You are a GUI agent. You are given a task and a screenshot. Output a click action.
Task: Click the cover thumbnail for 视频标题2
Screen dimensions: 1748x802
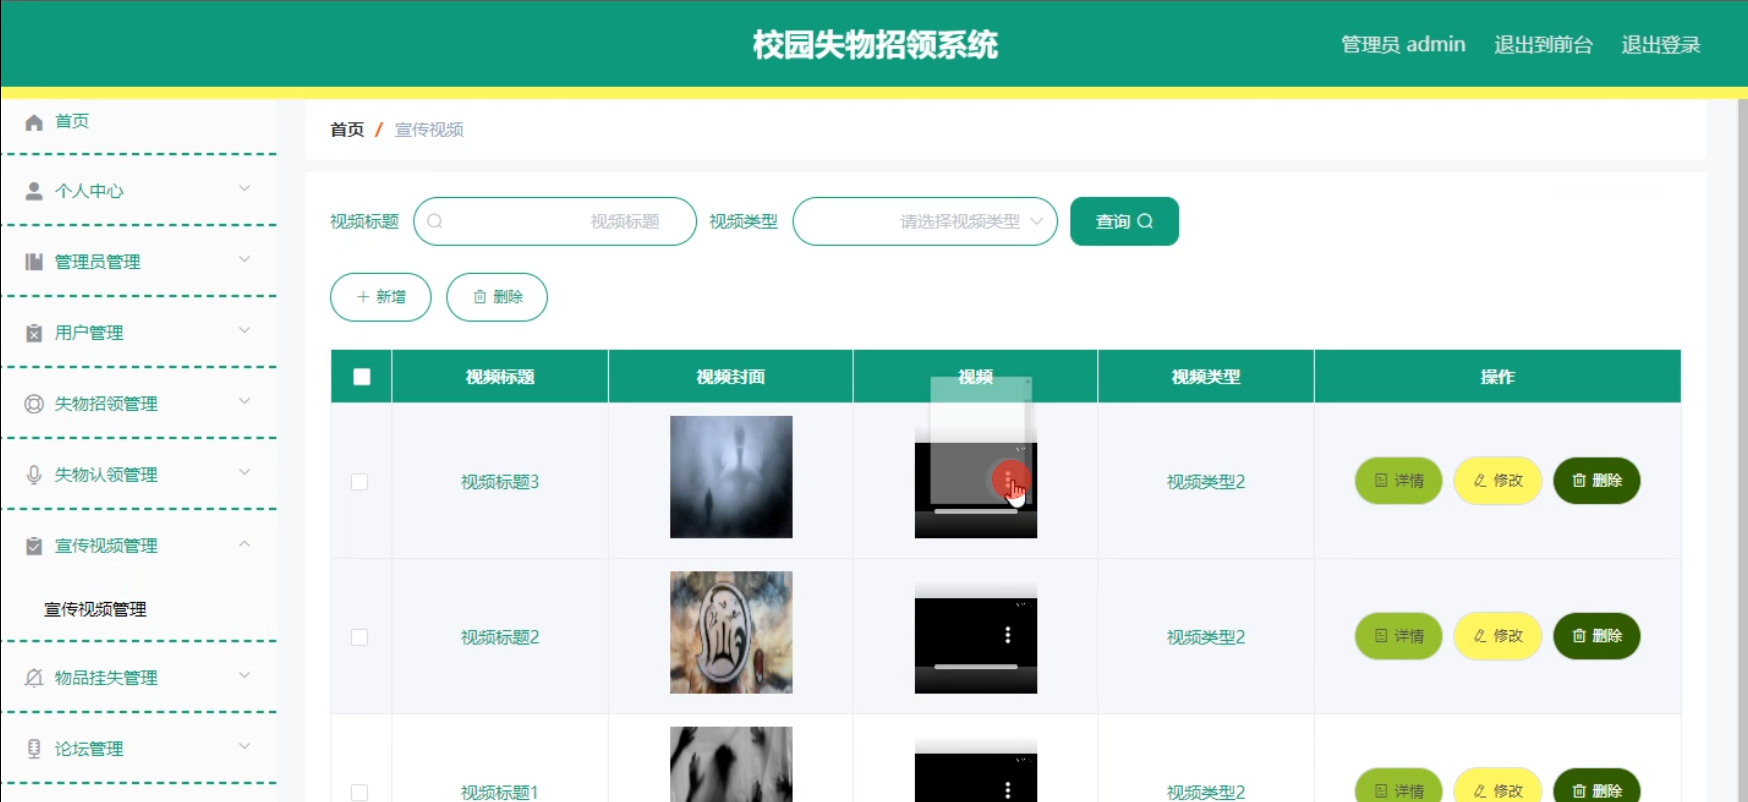coord(731,632)
